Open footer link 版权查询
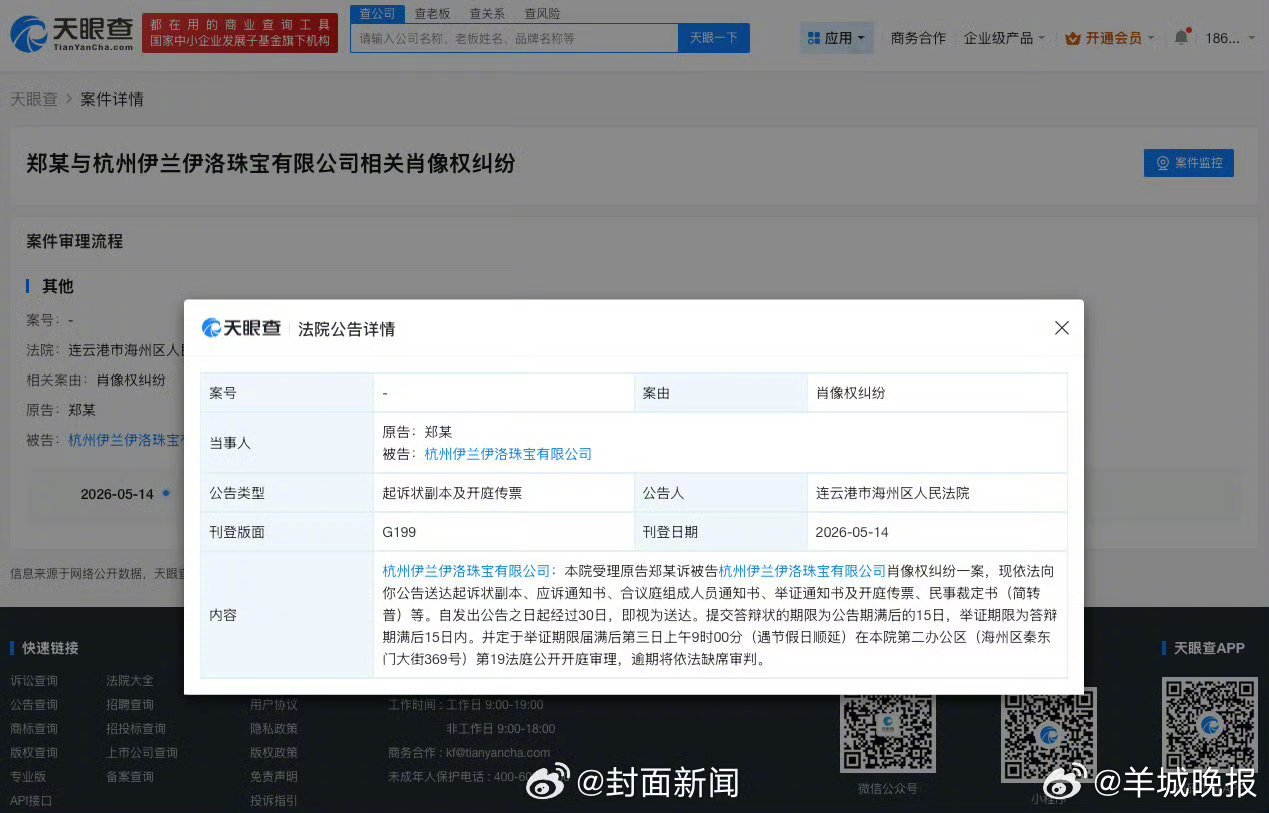This screenshot has width=1269, height=813. [34, 753]
